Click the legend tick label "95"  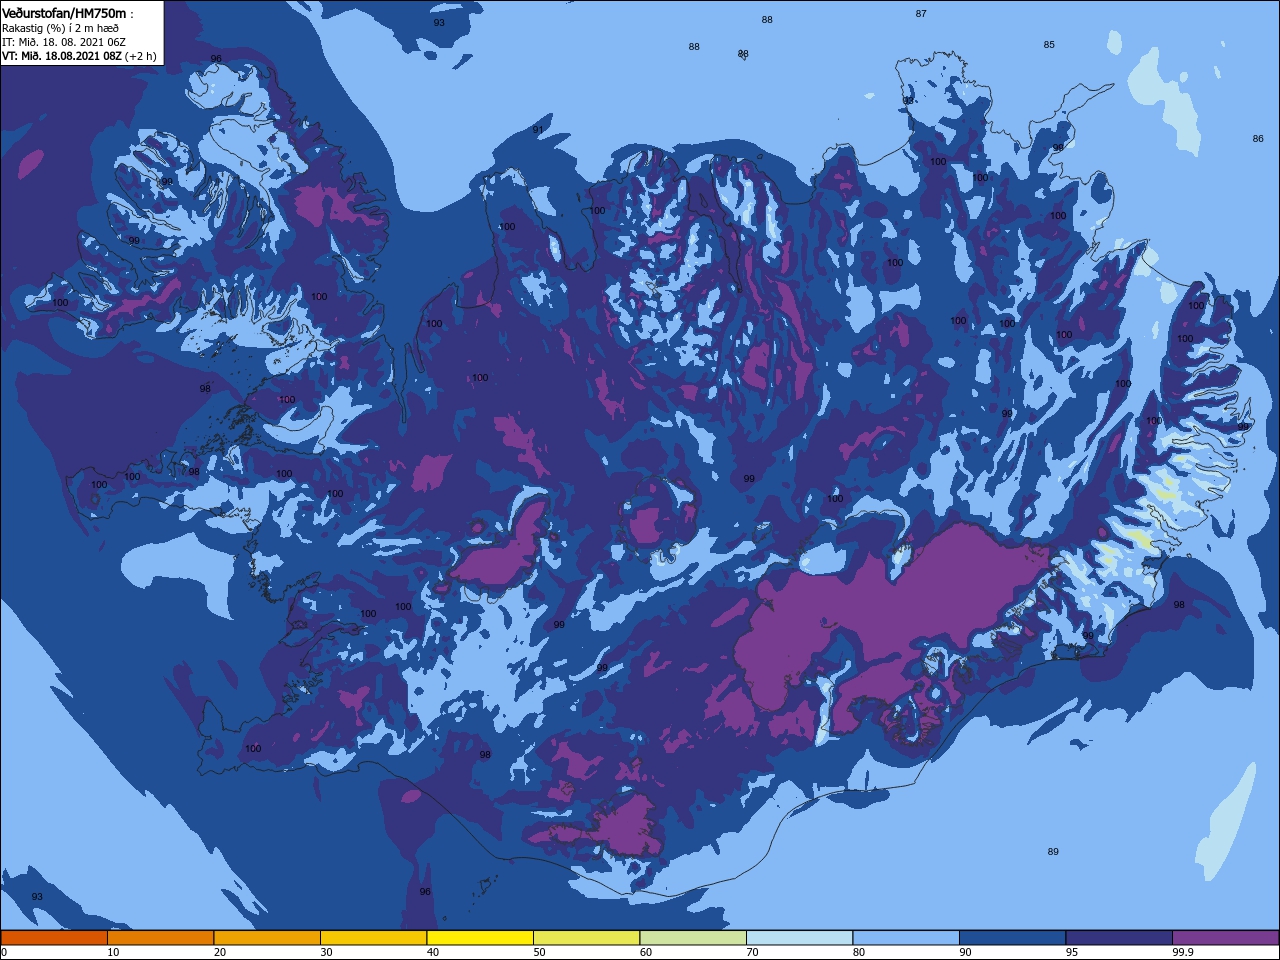click(1072, 953)
